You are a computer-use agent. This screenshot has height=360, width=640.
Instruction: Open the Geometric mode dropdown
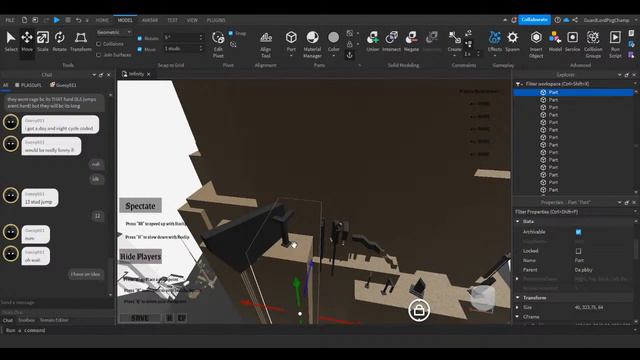114,32
